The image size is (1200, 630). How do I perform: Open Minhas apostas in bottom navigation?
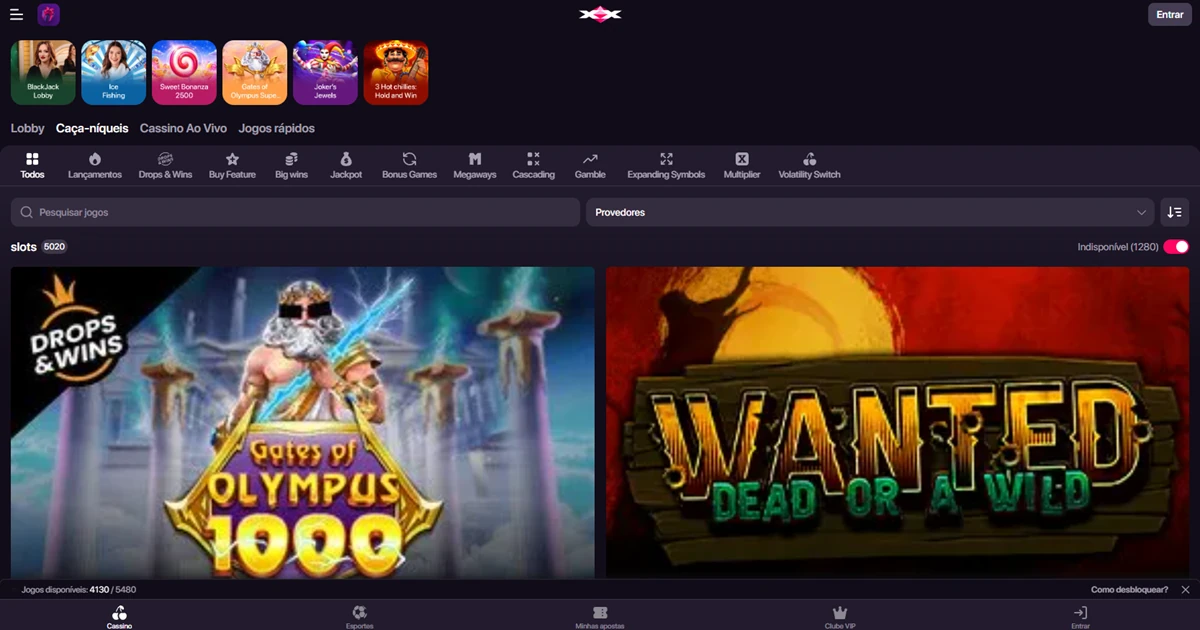600,616
